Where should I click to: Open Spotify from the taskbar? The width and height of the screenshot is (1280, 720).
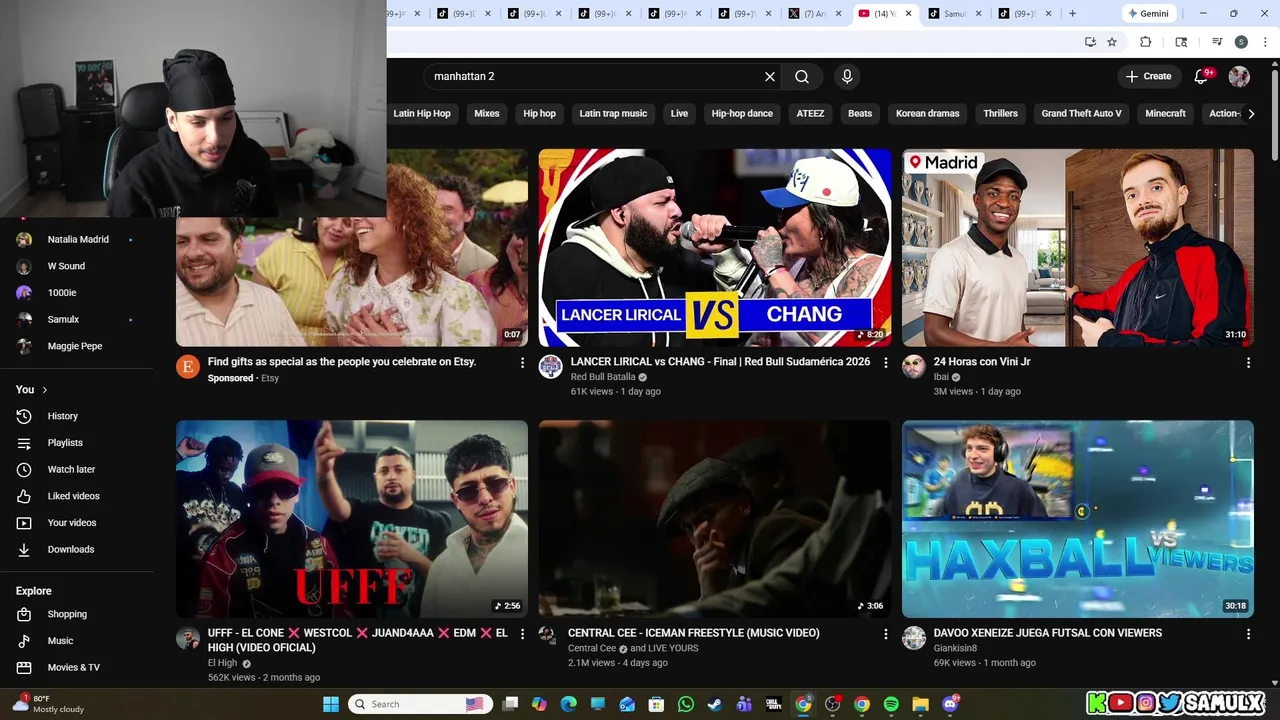891,704
